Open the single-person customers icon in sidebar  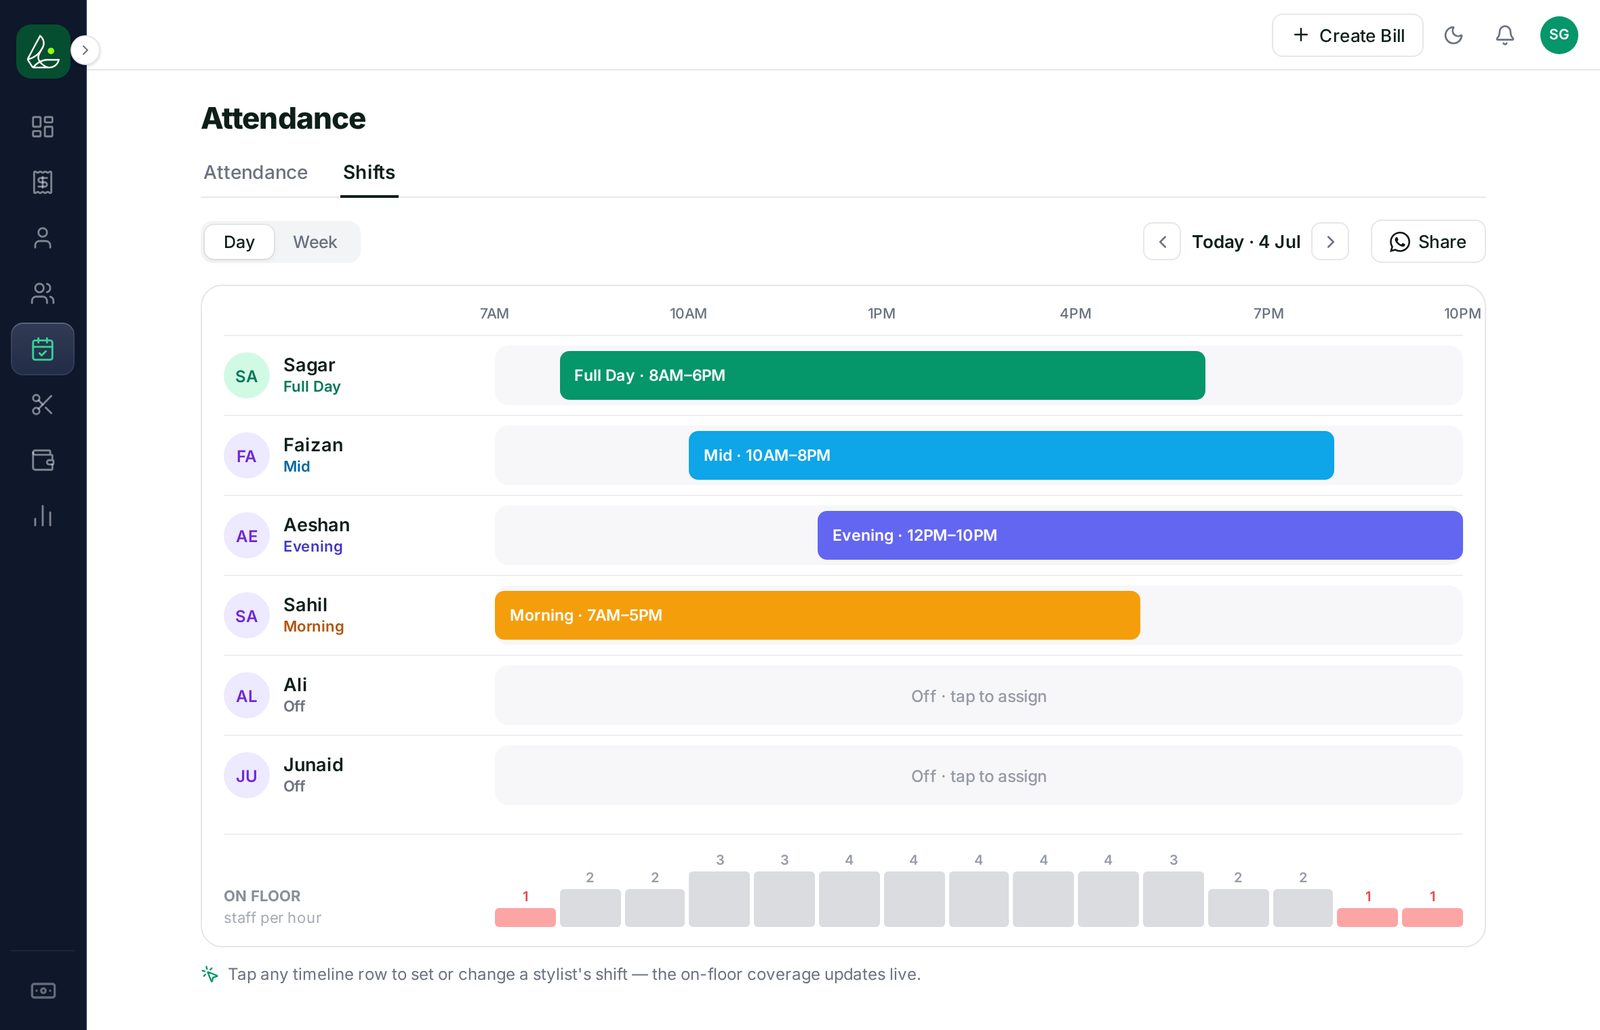click(x=43, y=238)
